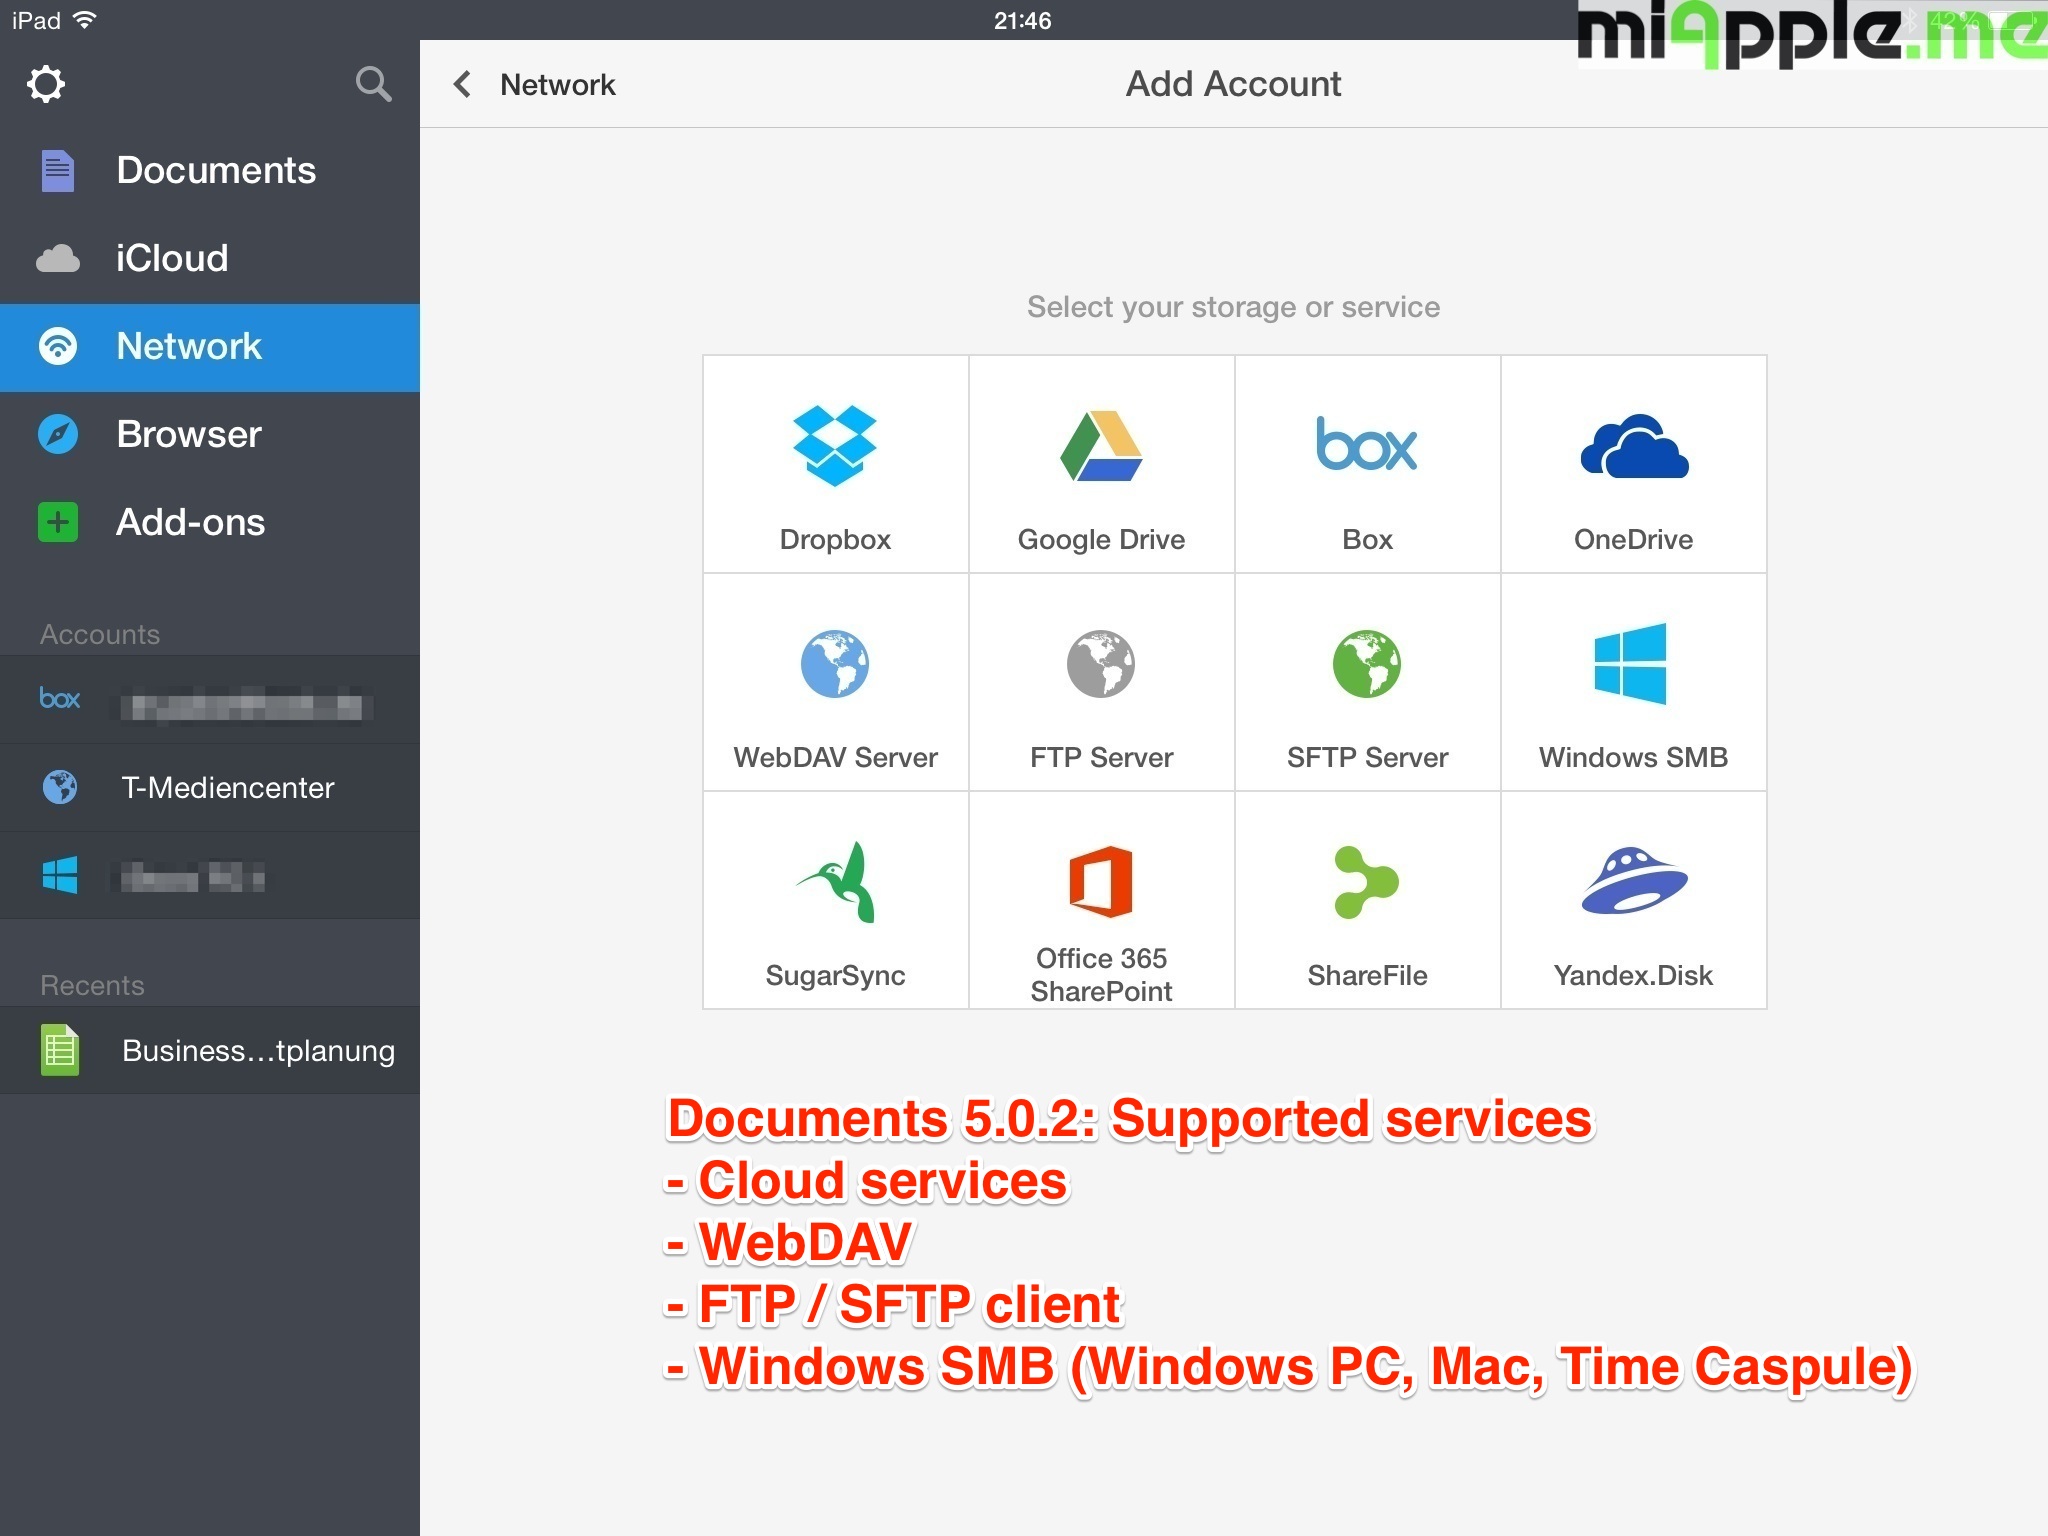The image size is (2048, 1536).
Task: Go back to Network screen
Action: pyautogui.click(x=535, y=85)
